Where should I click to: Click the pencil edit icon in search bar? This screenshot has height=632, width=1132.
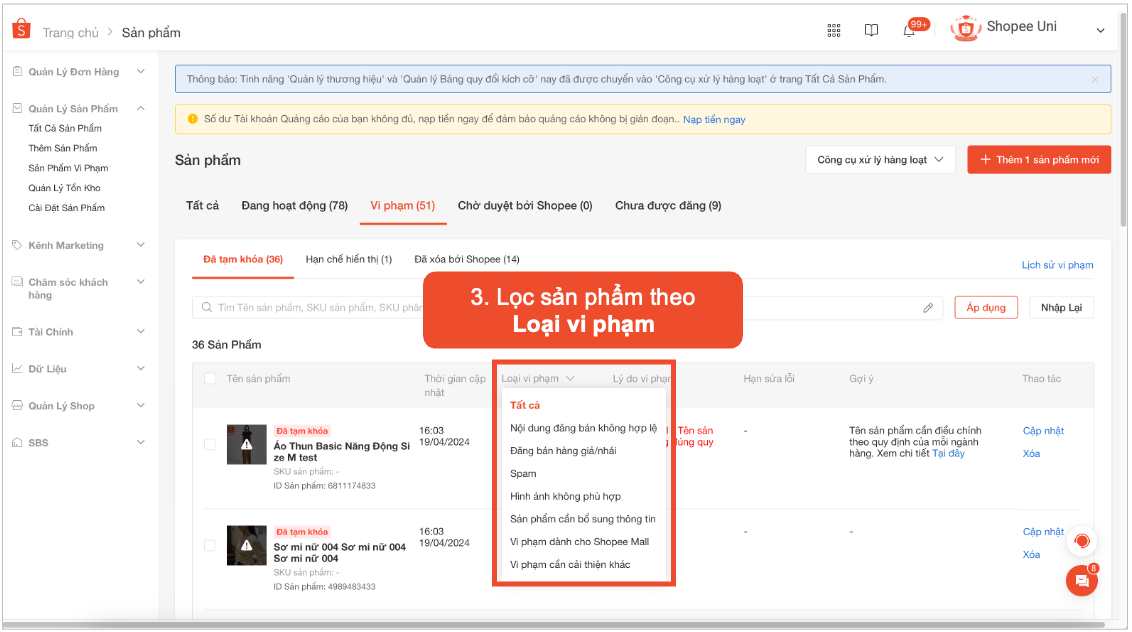pos(927,308)
